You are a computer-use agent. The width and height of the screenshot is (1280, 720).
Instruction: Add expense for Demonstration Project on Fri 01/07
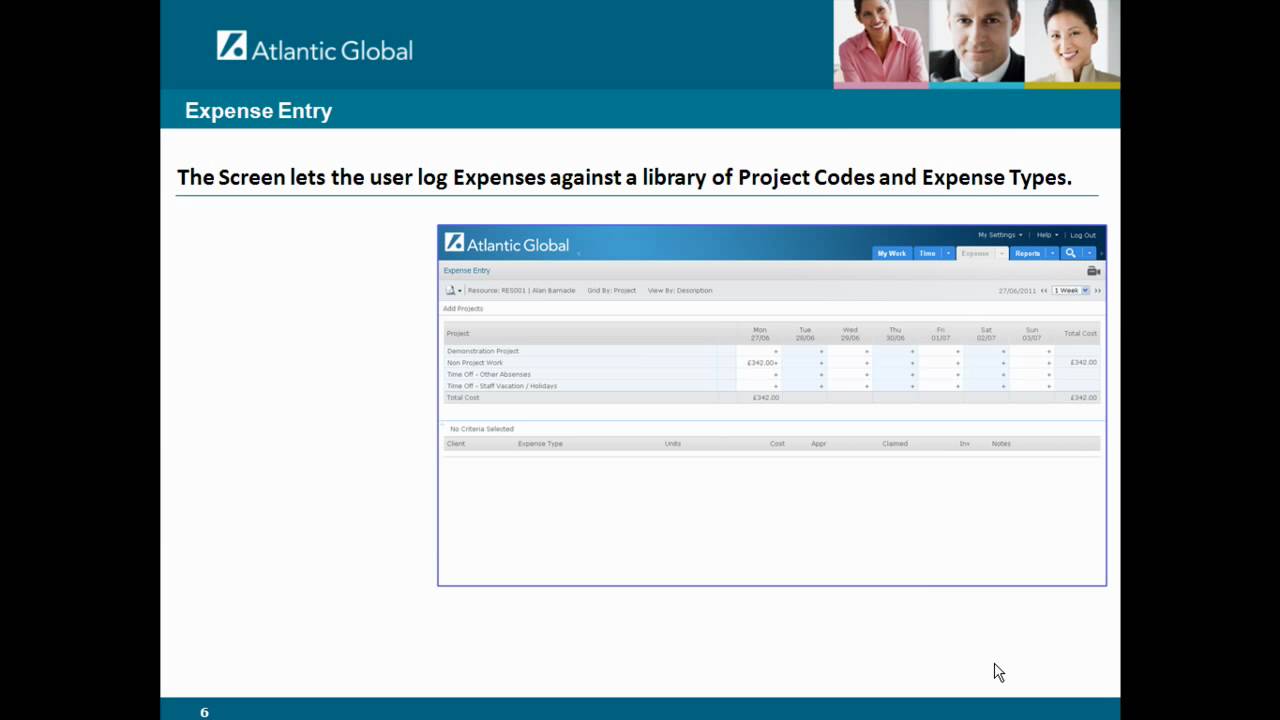(x=957, y=352)
